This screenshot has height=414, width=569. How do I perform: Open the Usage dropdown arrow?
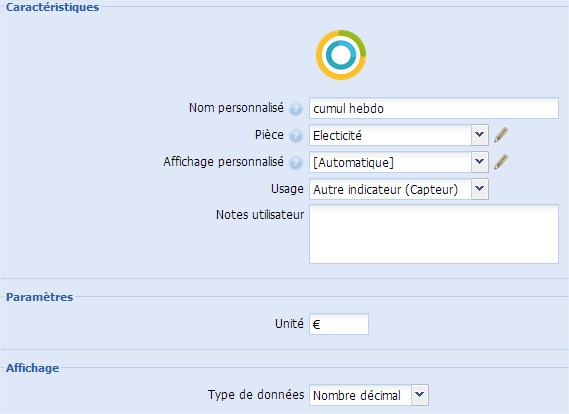[x=480, y=189]
